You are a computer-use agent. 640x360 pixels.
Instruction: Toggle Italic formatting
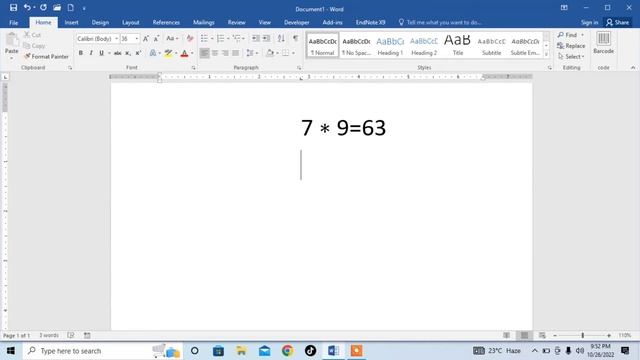[x=91, y=53]
